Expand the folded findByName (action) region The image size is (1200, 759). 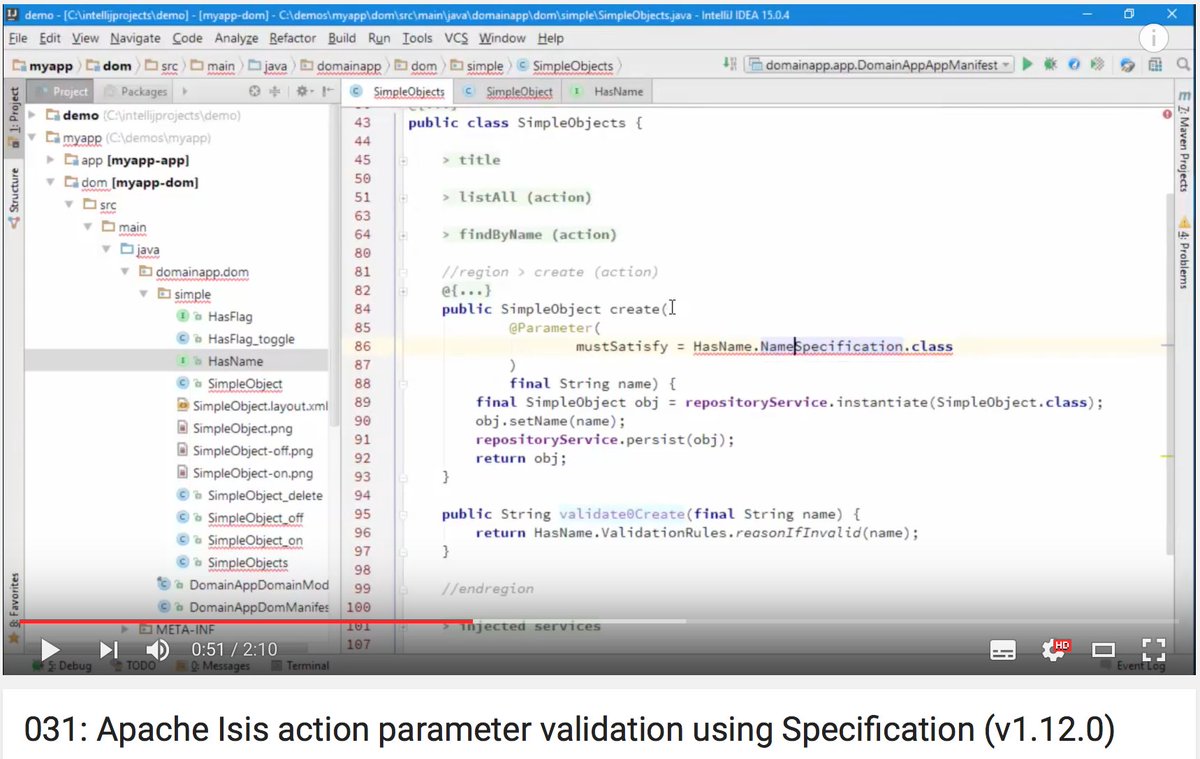[404, 234]
